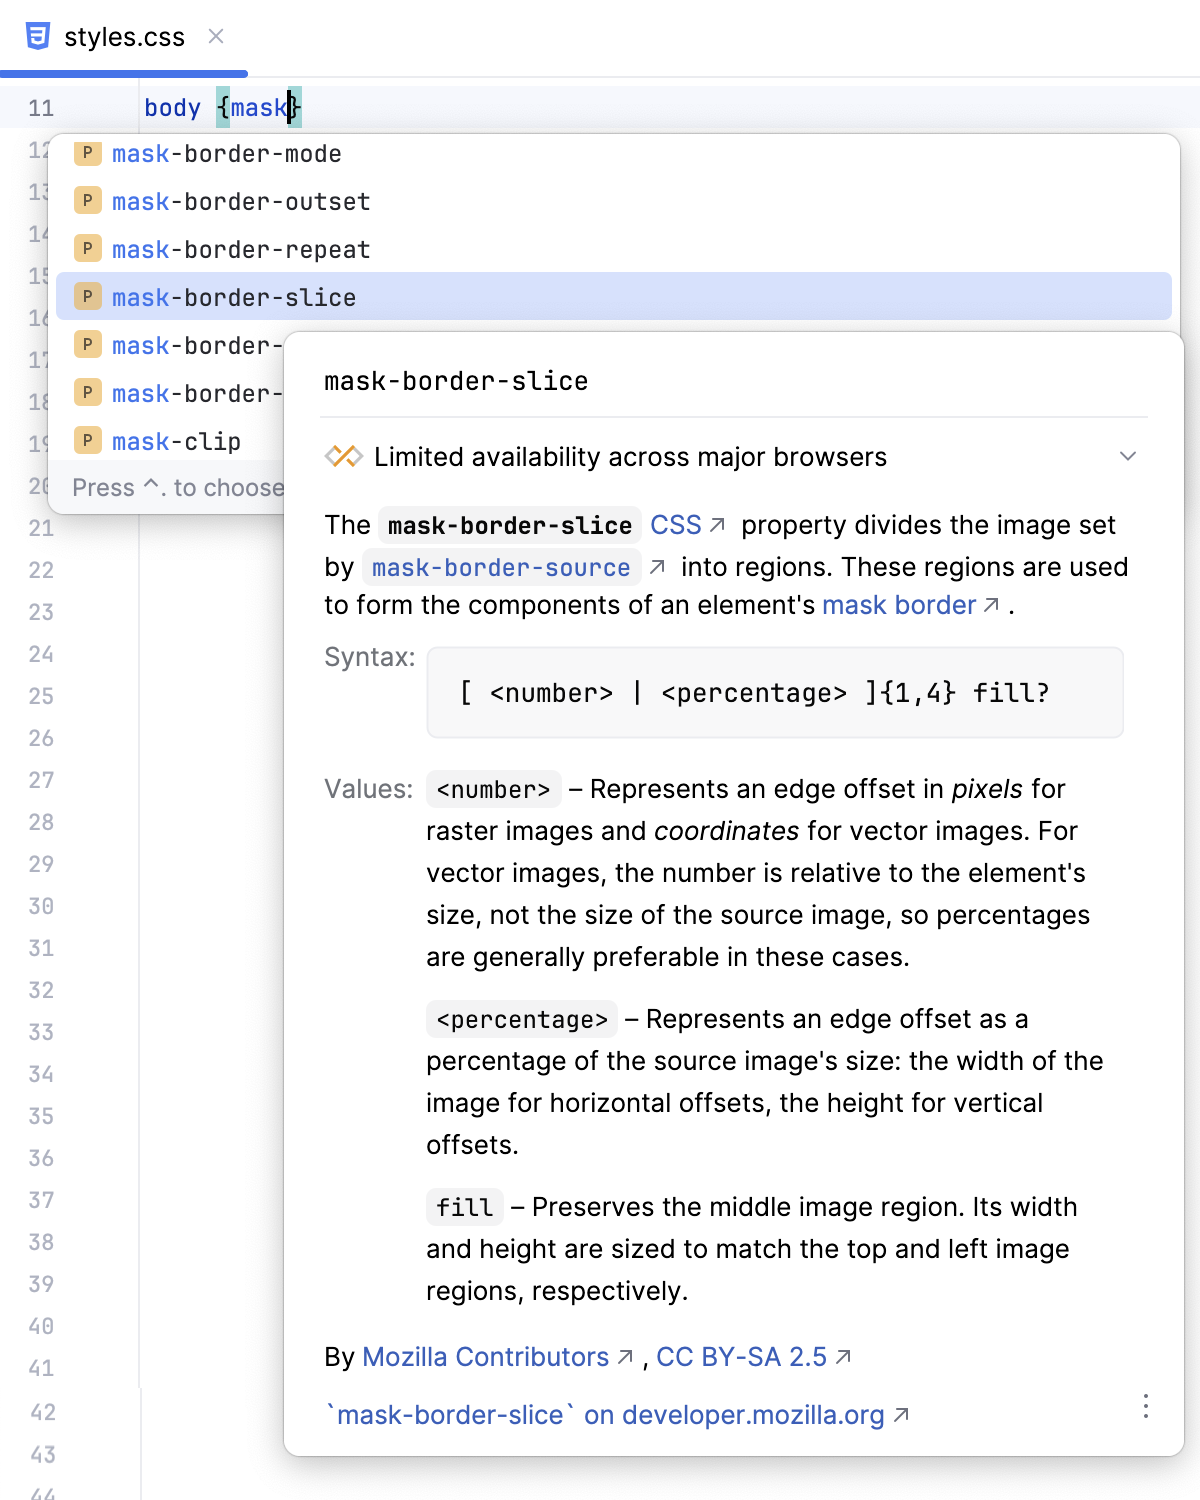This screenshot has height=1500, width=1200.
Task: Open mask-border-slice on developer.mozilla.org
Action: point(605,1415)
